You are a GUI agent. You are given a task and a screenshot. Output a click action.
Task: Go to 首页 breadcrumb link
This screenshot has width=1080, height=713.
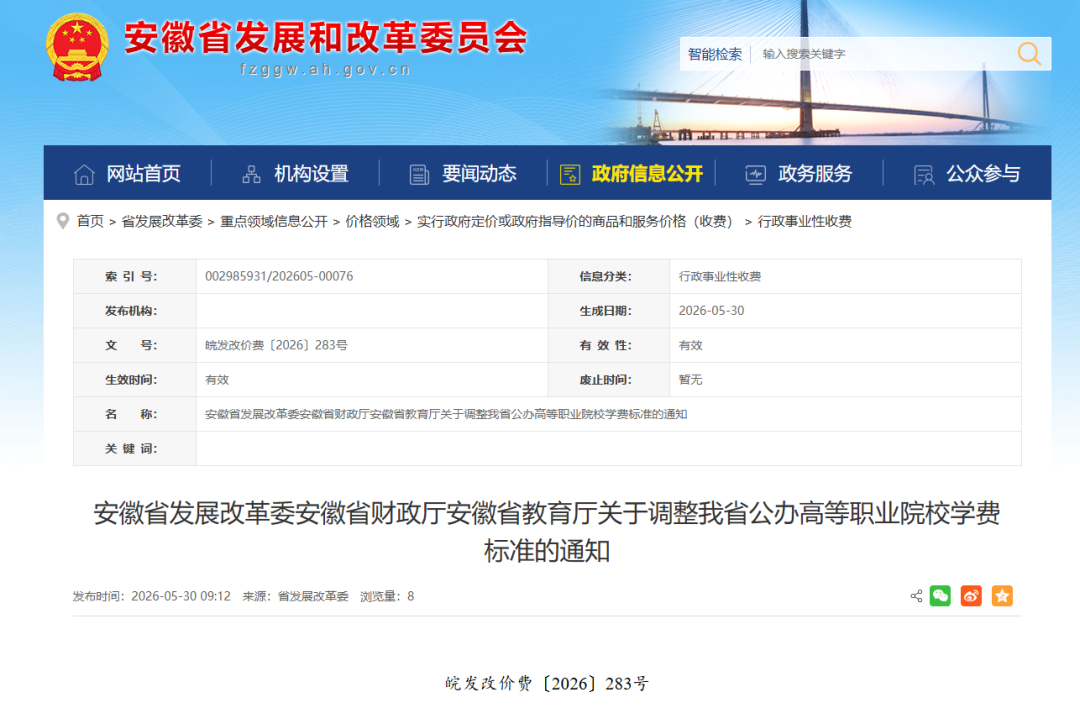tap(90, 221)
